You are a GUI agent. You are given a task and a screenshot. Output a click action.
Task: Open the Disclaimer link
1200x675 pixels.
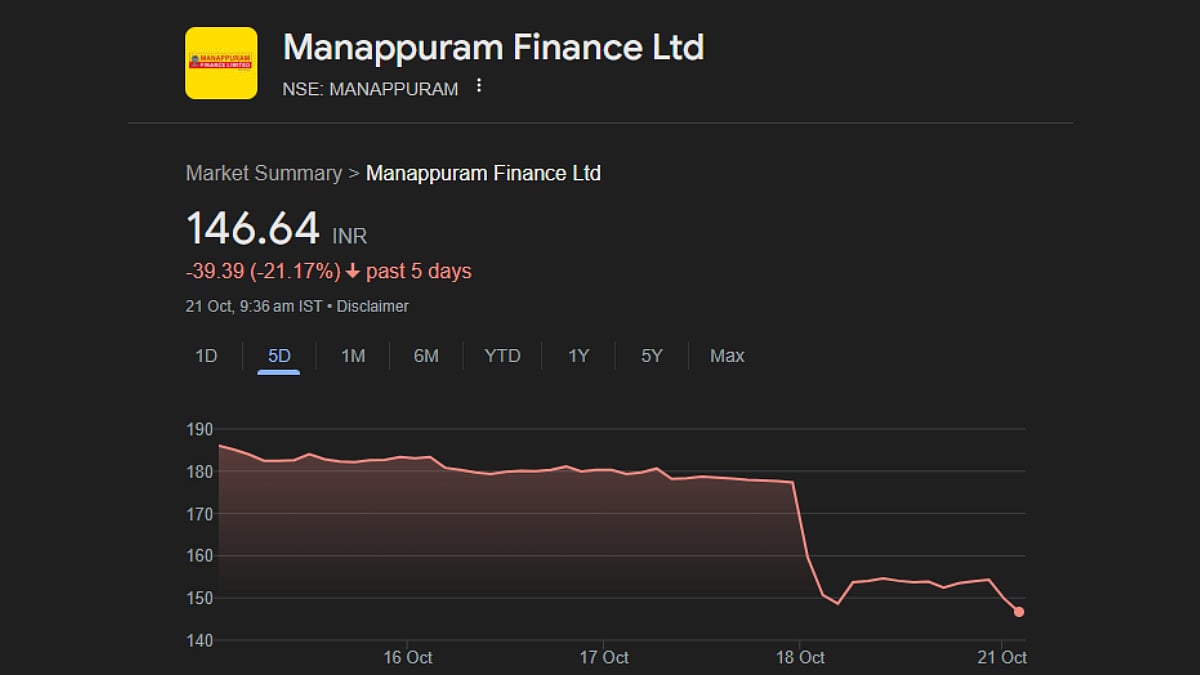pyautogui.click(x=372, y=306)
